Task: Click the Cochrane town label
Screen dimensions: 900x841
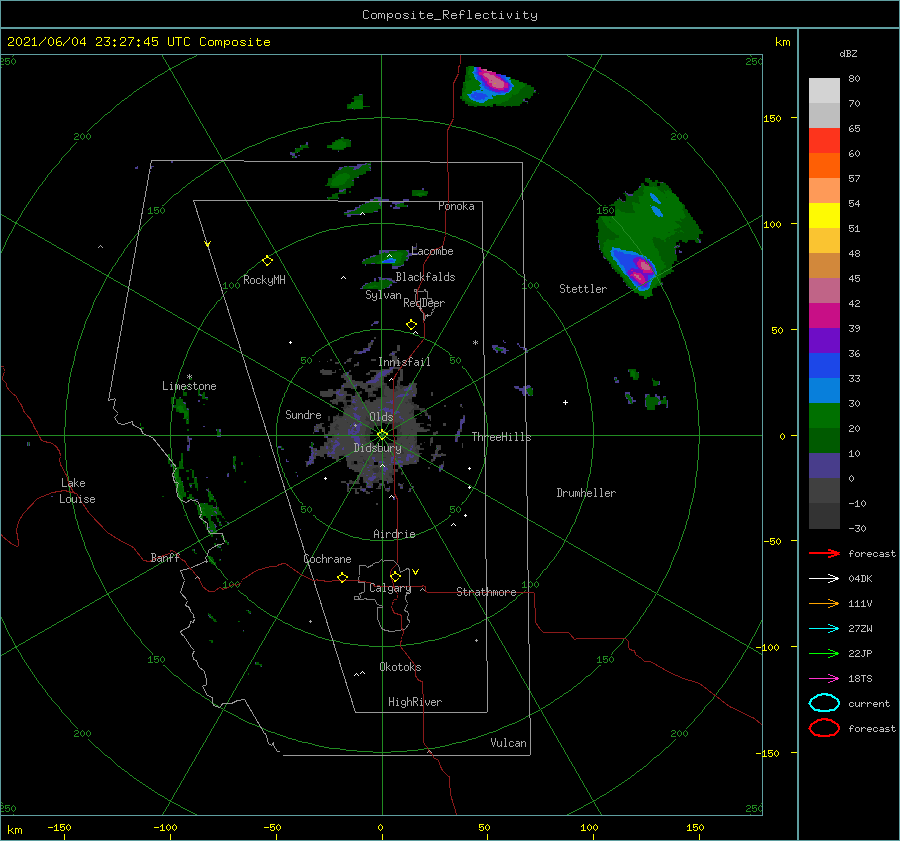Action: [x=327, y=559]
